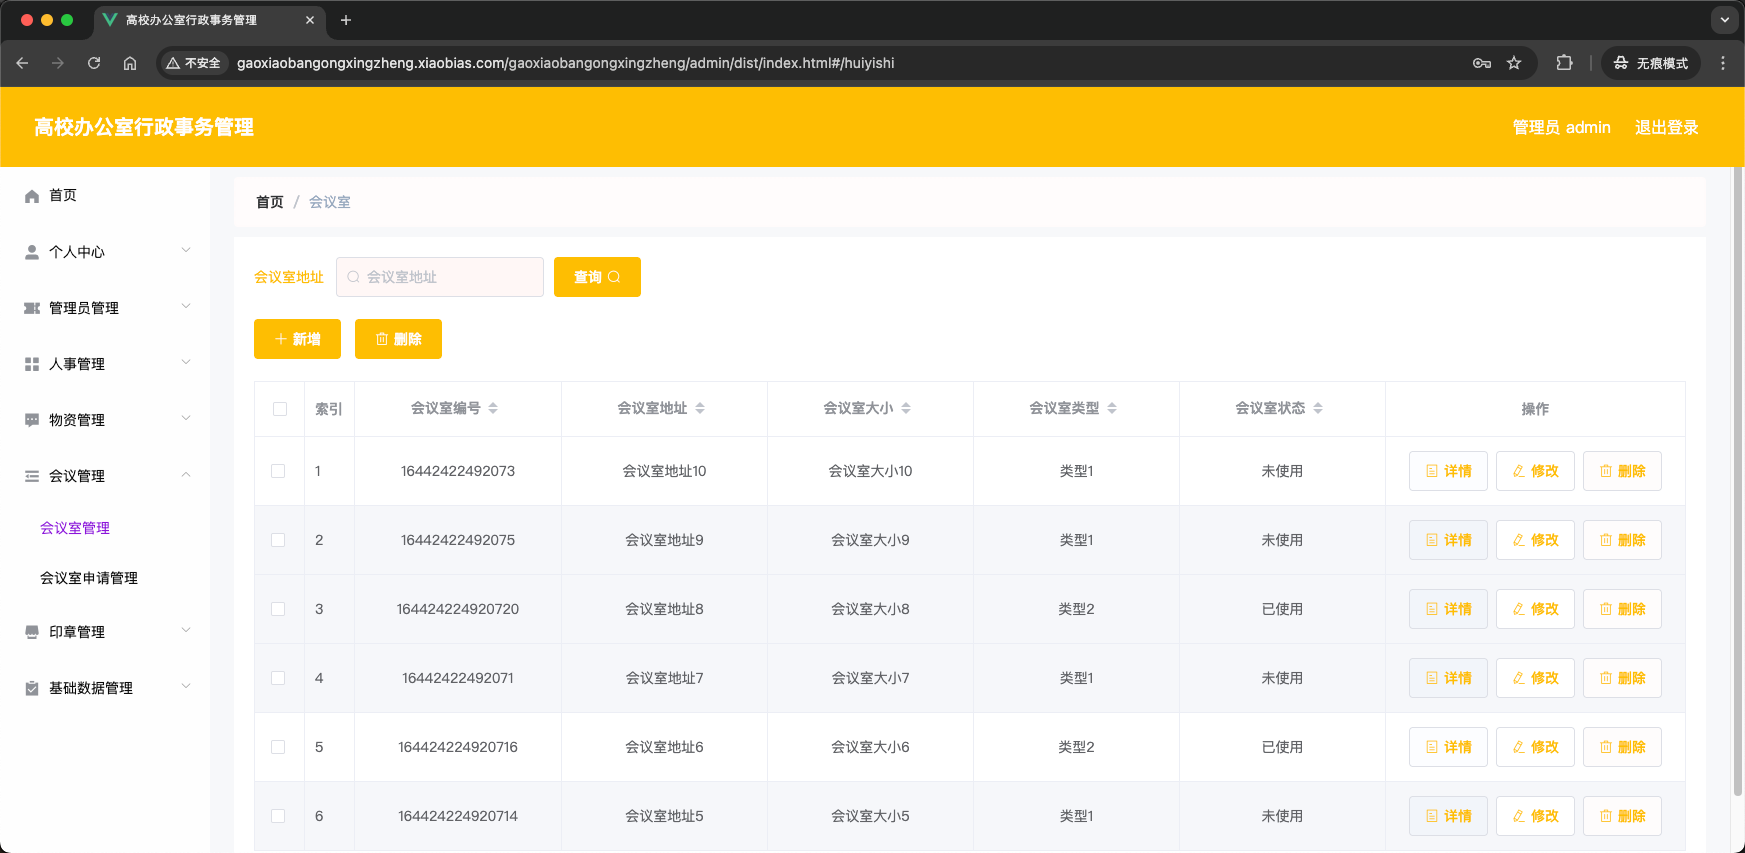Image resolution: width=1745 pixels, height=853 pixels.
Task: Close the 高校办公室行政事务管理 browser tab
Action: (x=310, y=20)
